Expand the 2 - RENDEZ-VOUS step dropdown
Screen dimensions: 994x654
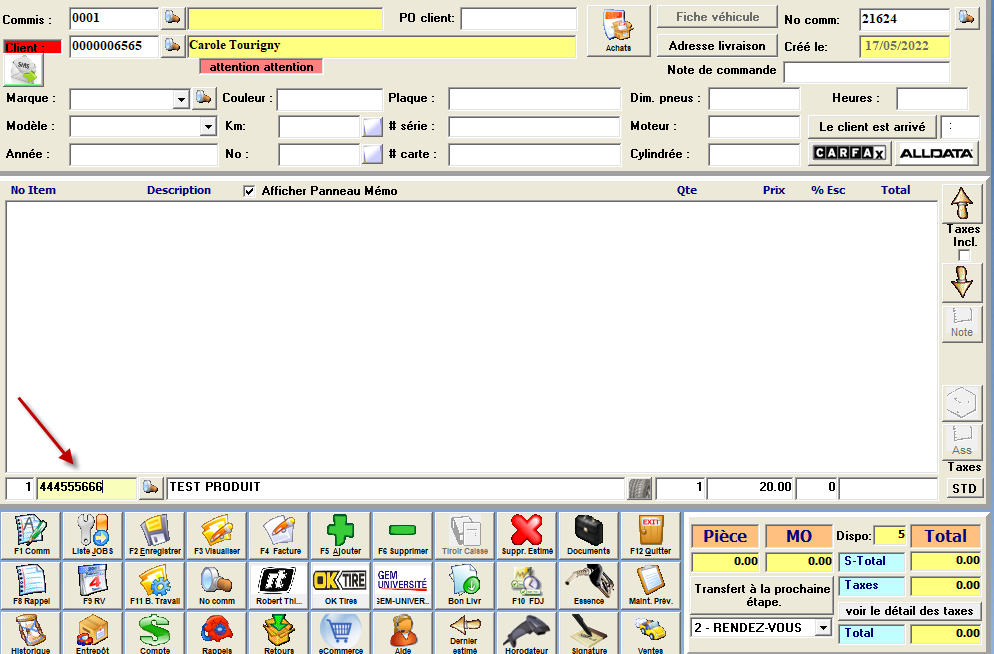click(823, 628)
